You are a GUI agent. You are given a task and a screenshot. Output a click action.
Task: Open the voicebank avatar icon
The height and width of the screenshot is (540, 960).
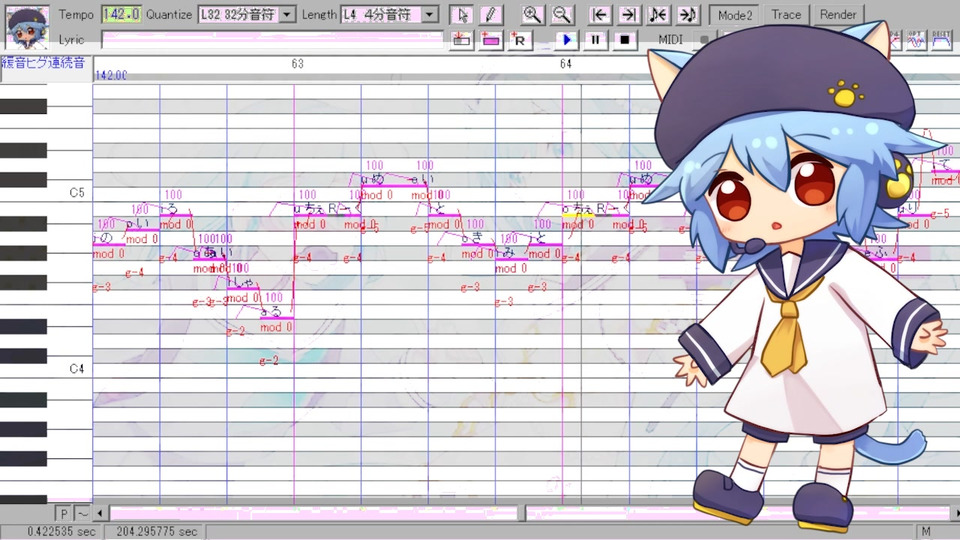[28, 27]
